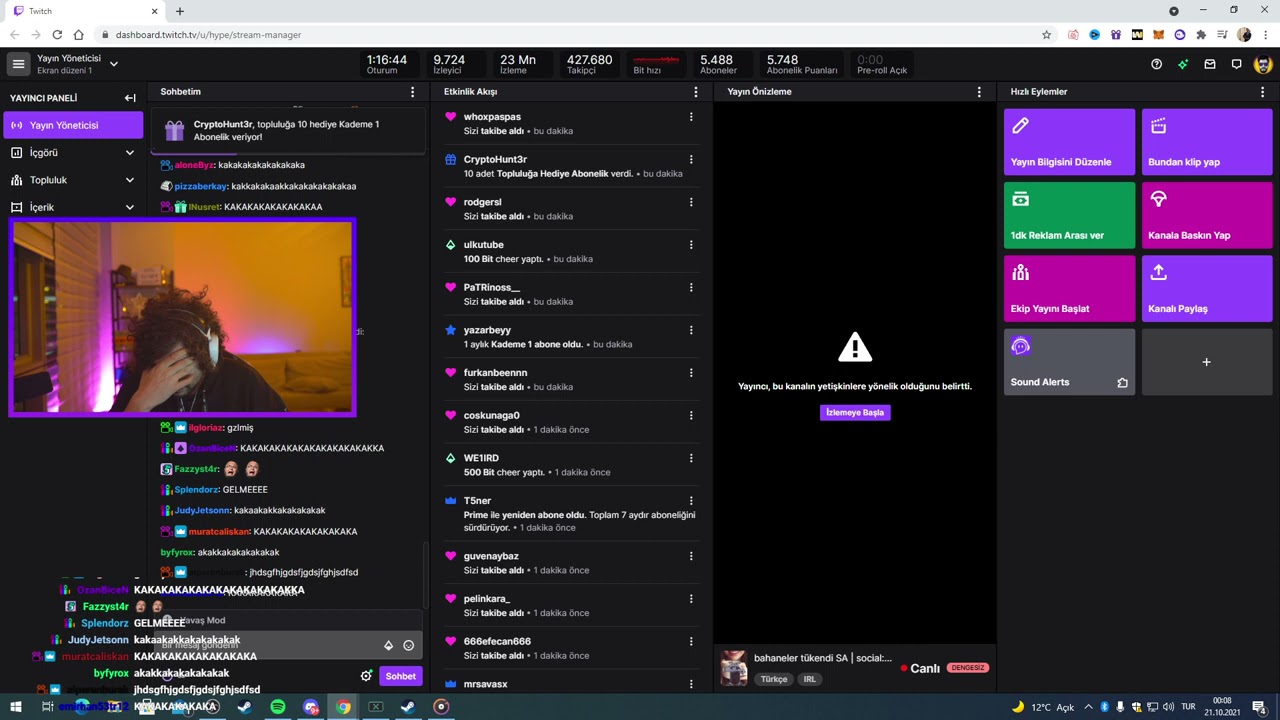
Task: Open options for WE1IRD cheer event
Action: tap(691, 458)
